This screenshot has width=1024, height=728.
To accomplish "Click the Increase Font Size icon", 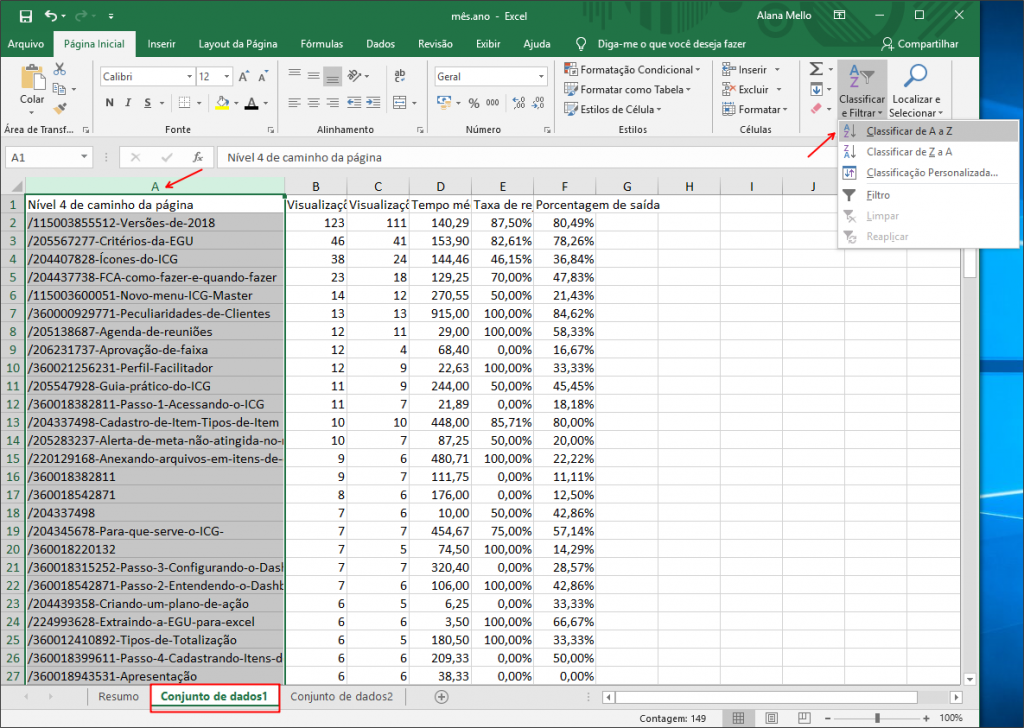I will pos(244,76).
